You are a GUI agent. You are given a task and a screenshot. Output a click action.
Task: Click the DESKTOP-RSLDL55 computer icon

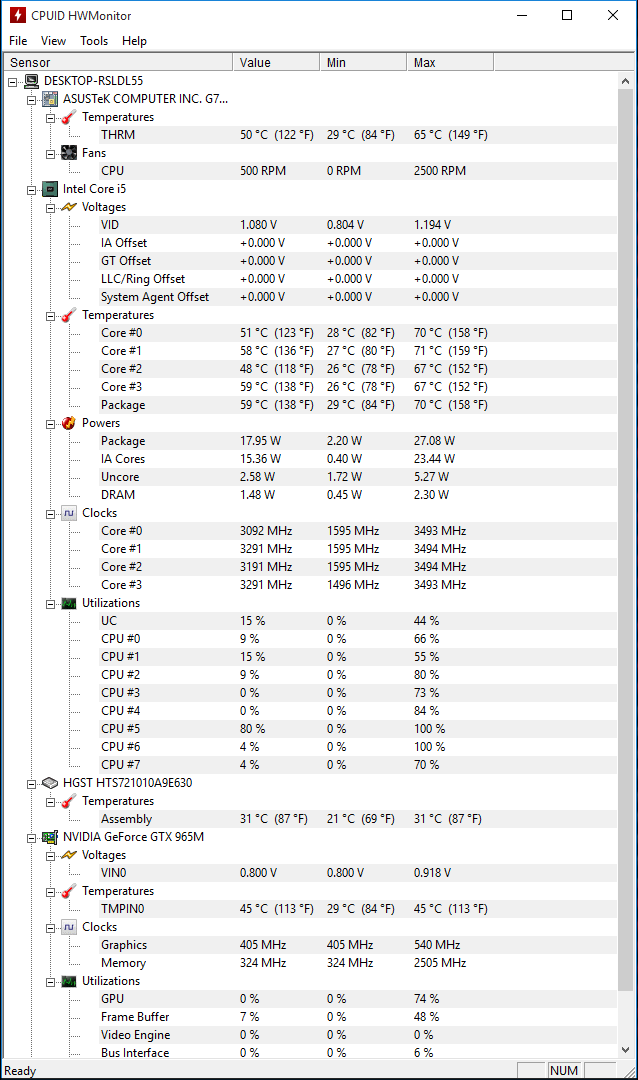32,81
